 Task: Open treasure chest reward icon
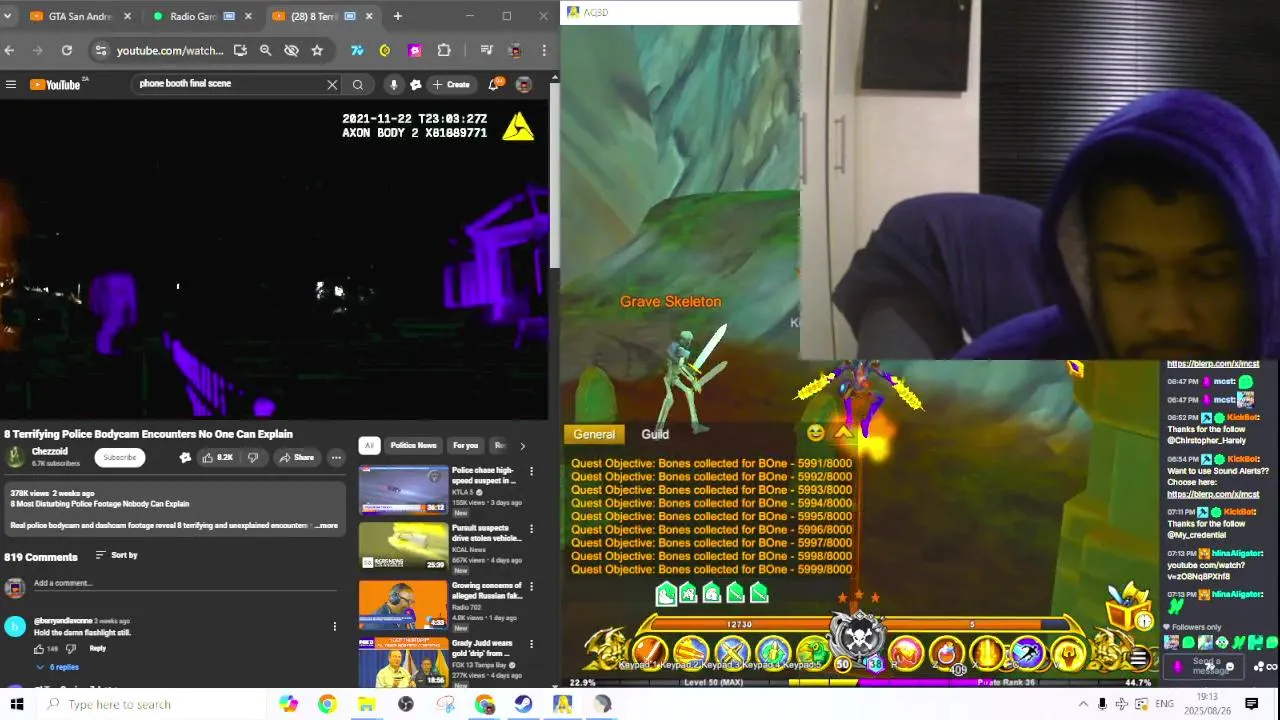(1131, 608)
